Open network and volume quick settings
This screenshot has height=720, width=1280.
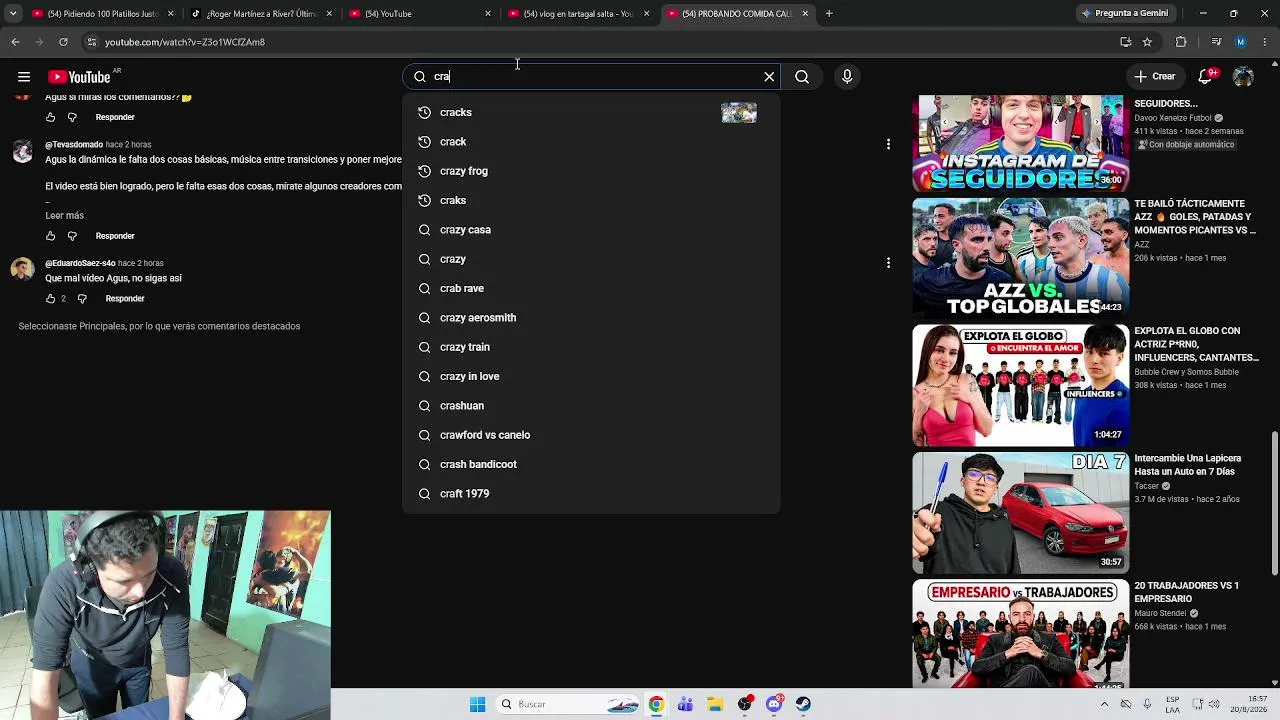pos(1206,704)
